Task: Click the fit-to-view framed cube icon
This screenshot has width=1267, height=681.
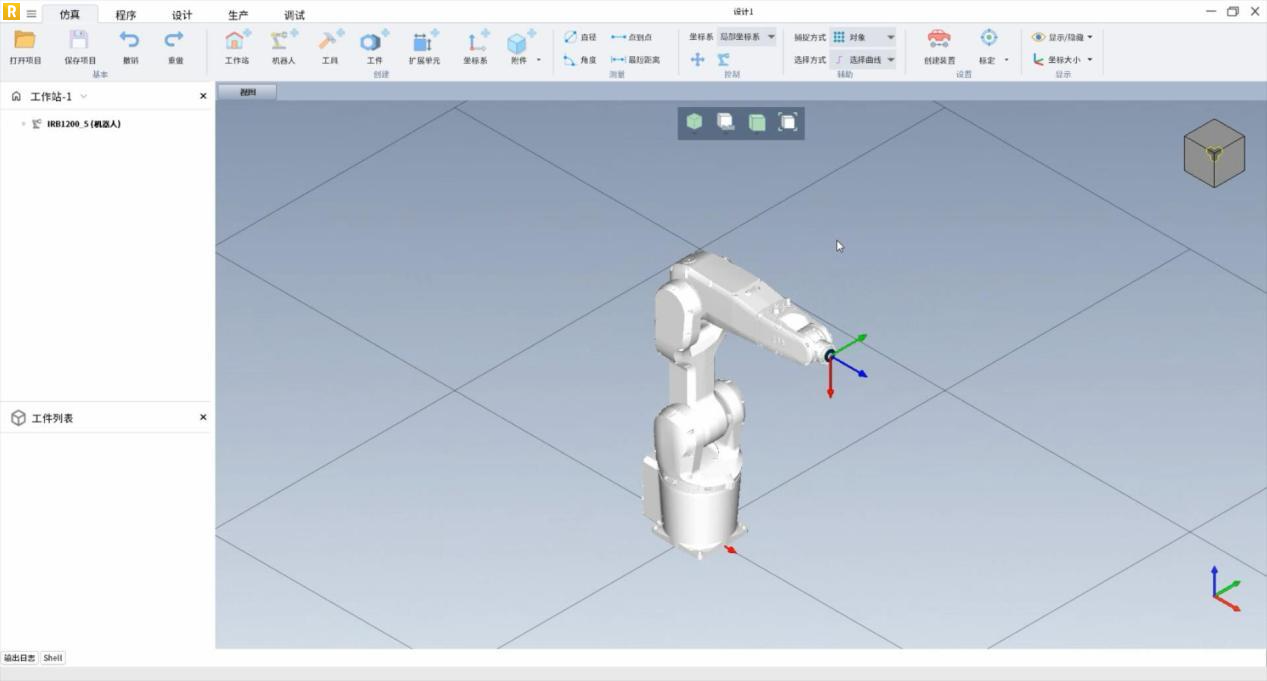Action: 788,122
